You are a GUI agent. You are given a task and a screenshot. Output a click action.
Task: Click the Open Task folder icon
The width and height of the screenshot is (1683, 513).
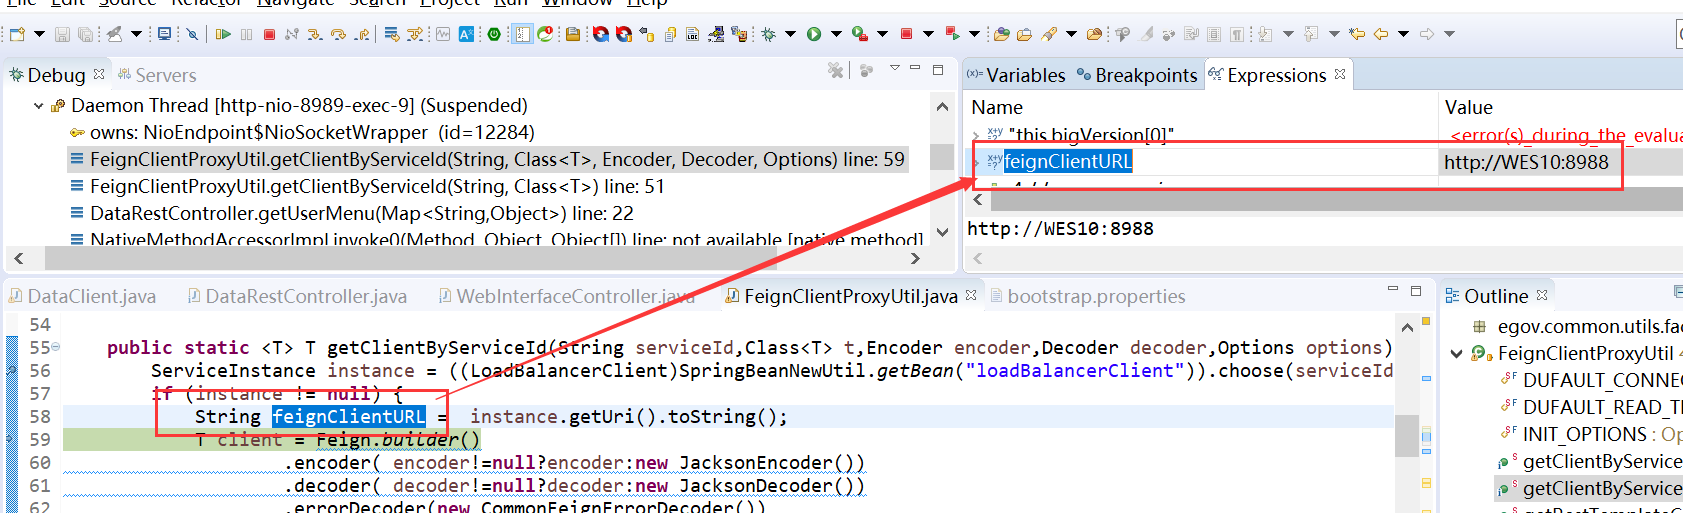(x=1024, y=34)
